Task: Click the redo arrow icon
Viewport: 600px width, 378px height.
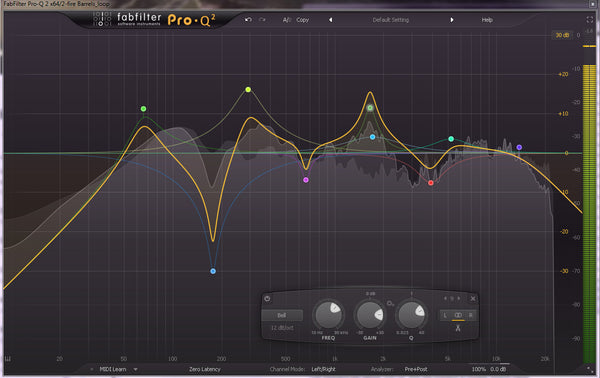Action: (262, 20)
